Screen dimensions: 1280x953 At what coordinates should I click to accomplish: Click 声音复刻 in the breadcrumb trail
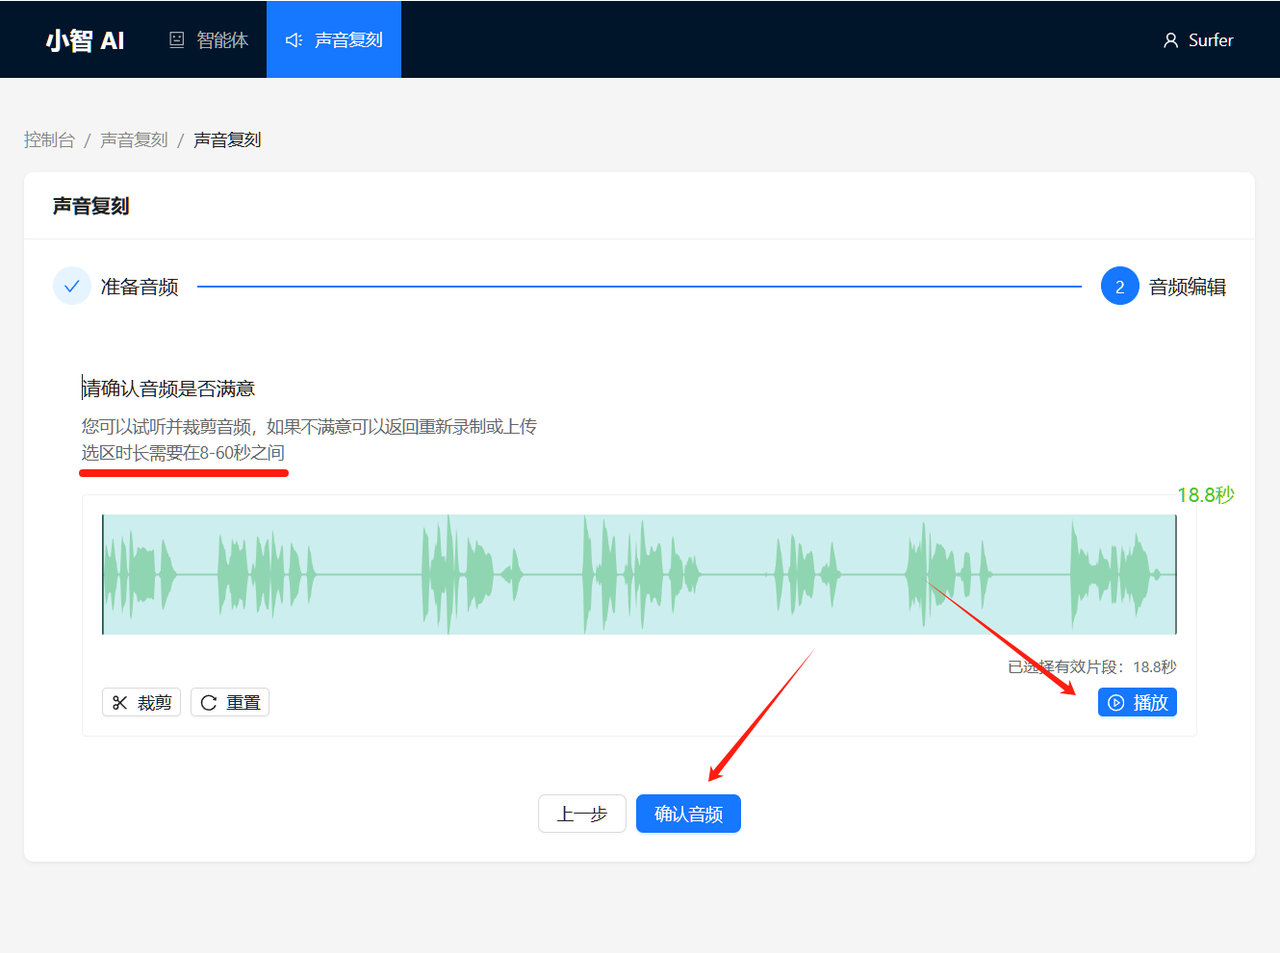point(135,139)
